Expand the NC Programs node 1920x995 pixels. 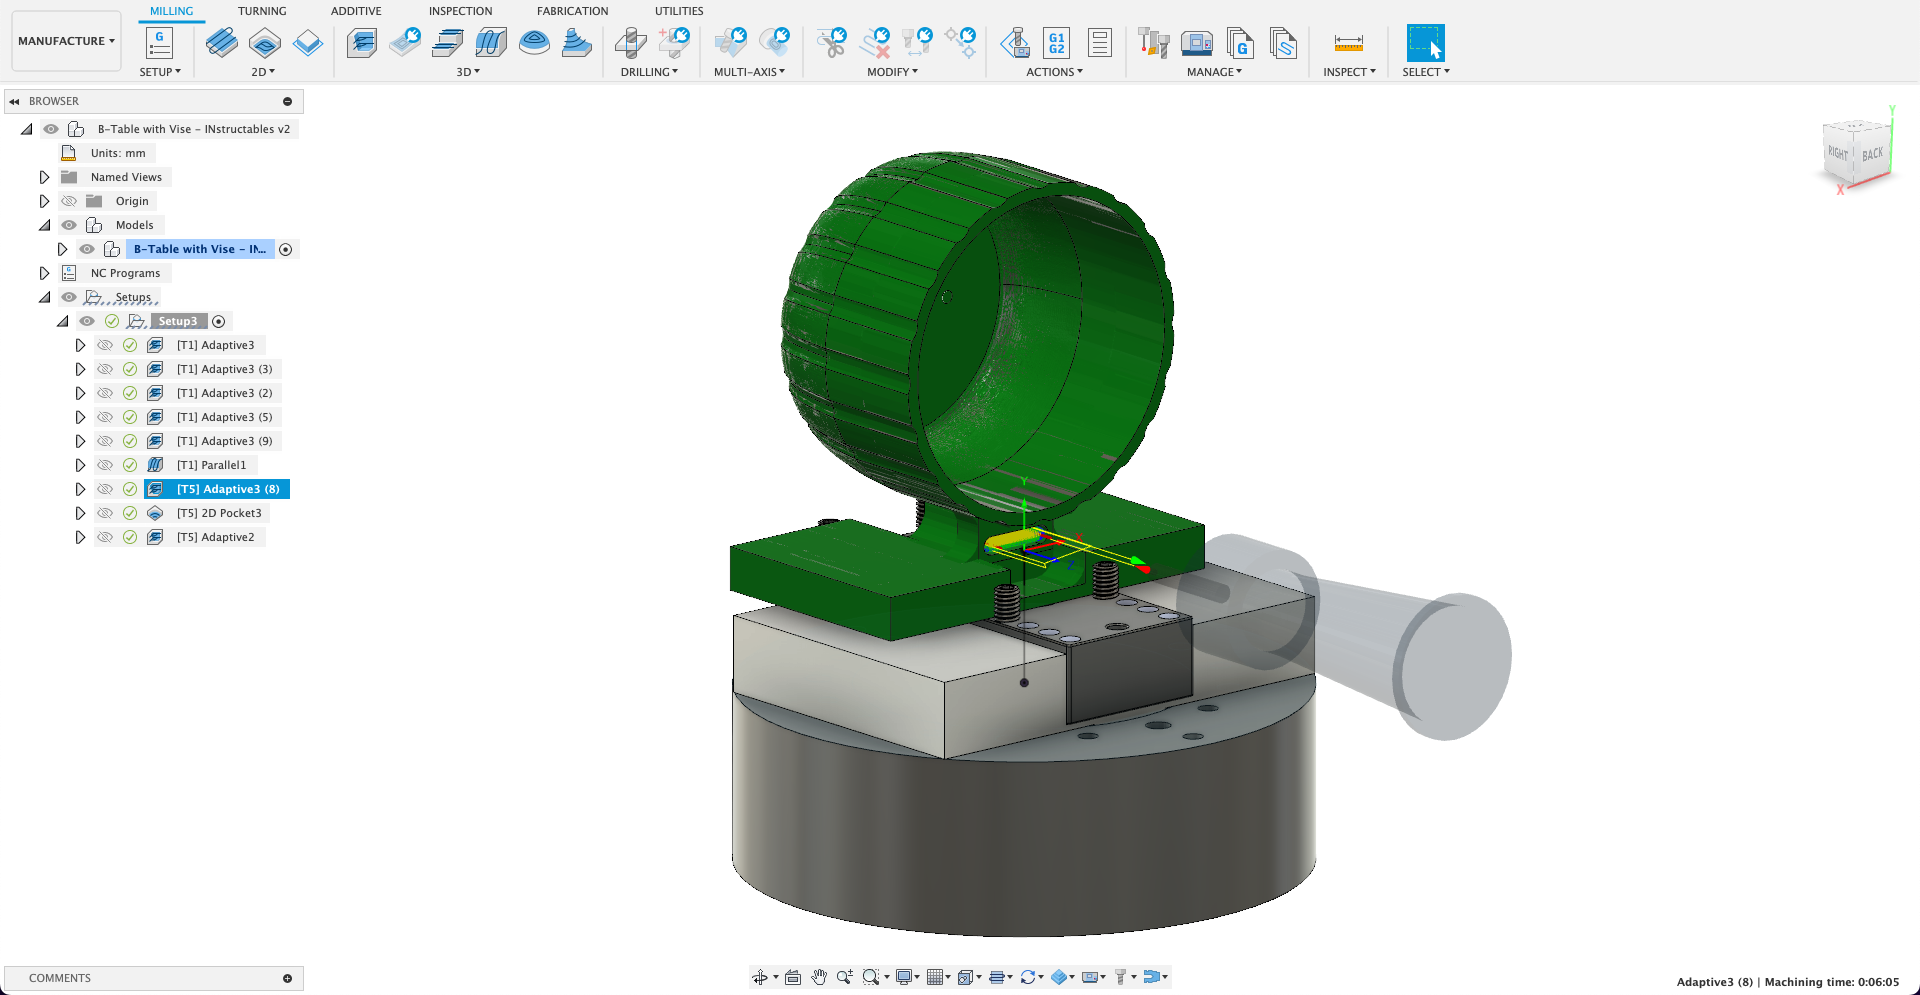[44, 273]
